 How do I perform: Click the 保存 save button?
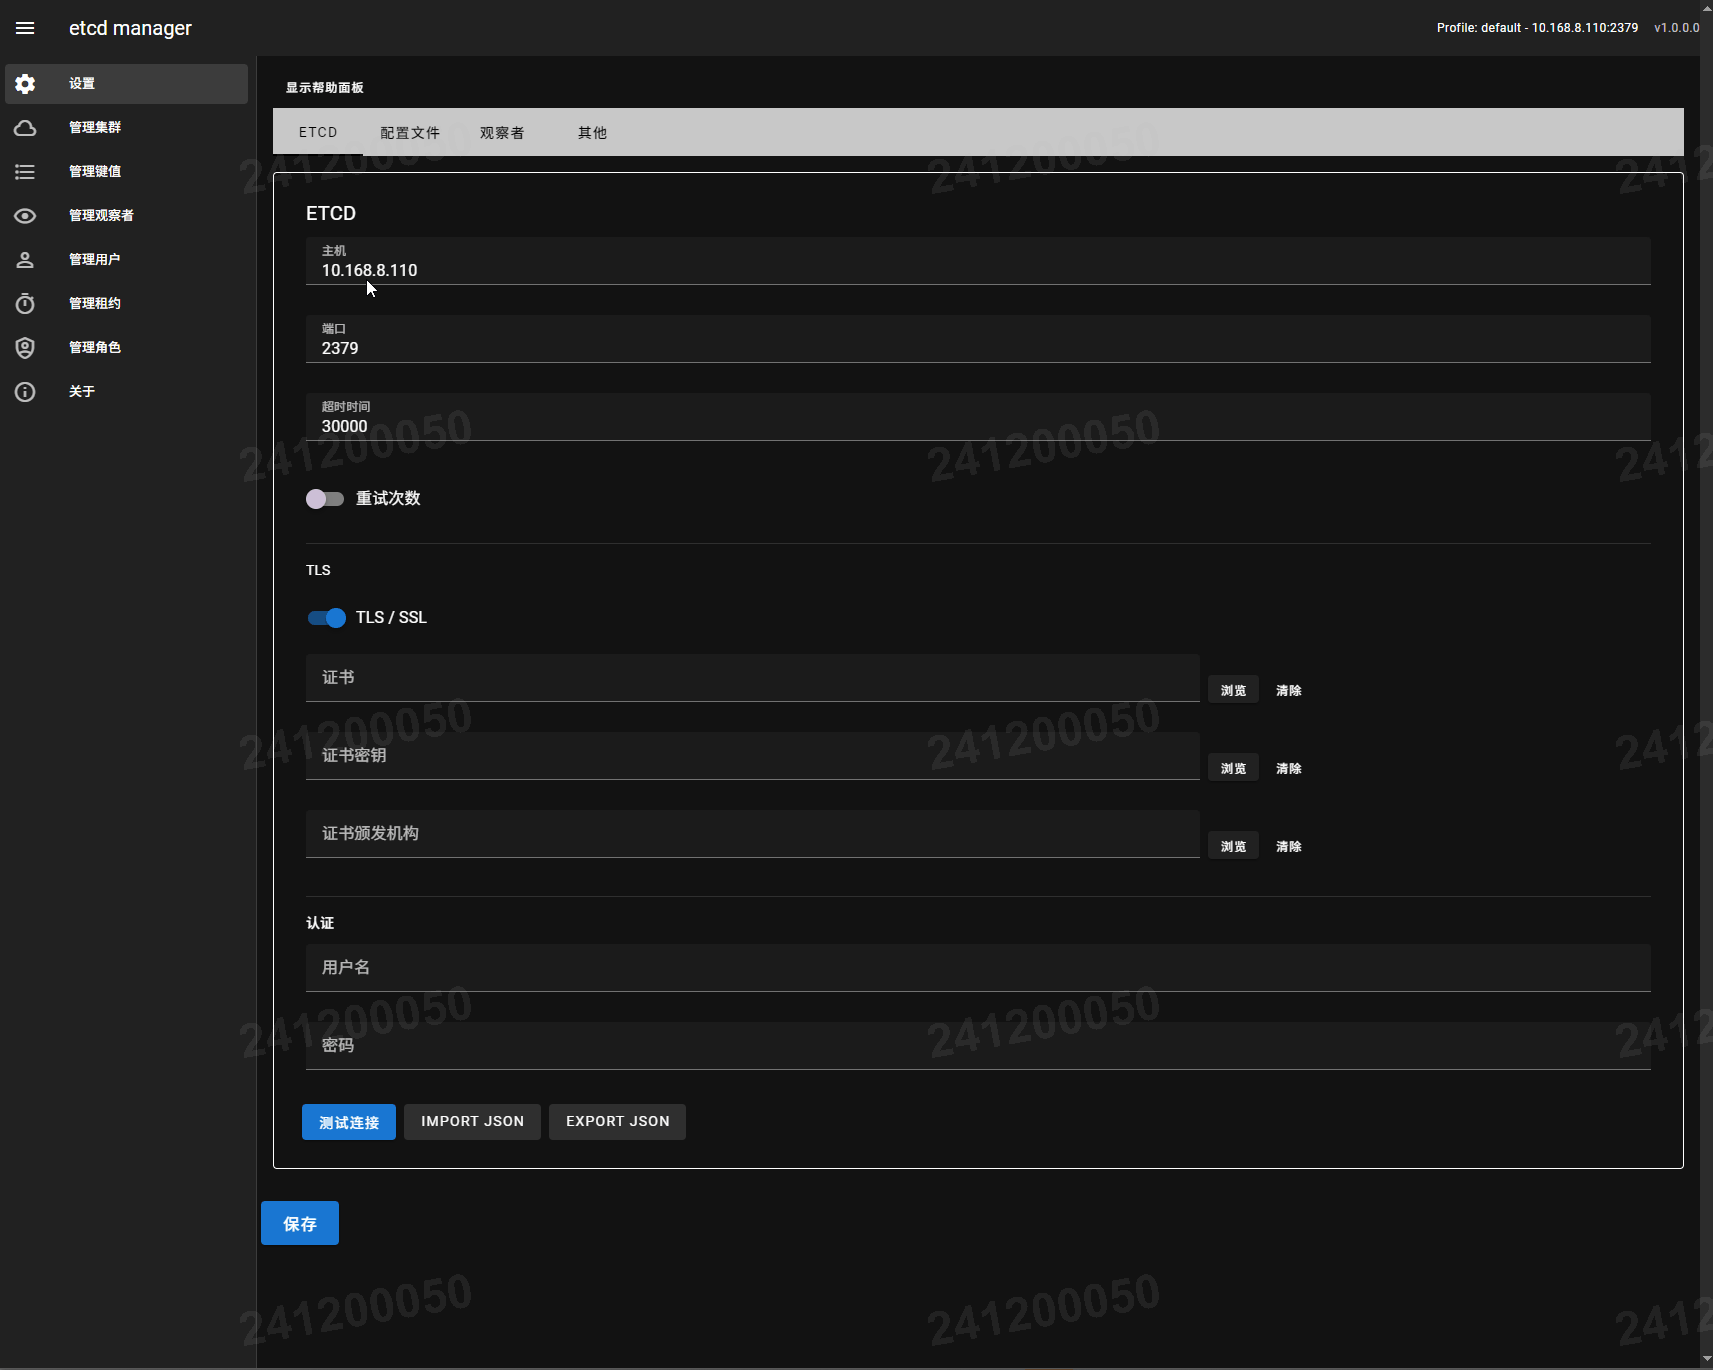[x=300, y=1223]
